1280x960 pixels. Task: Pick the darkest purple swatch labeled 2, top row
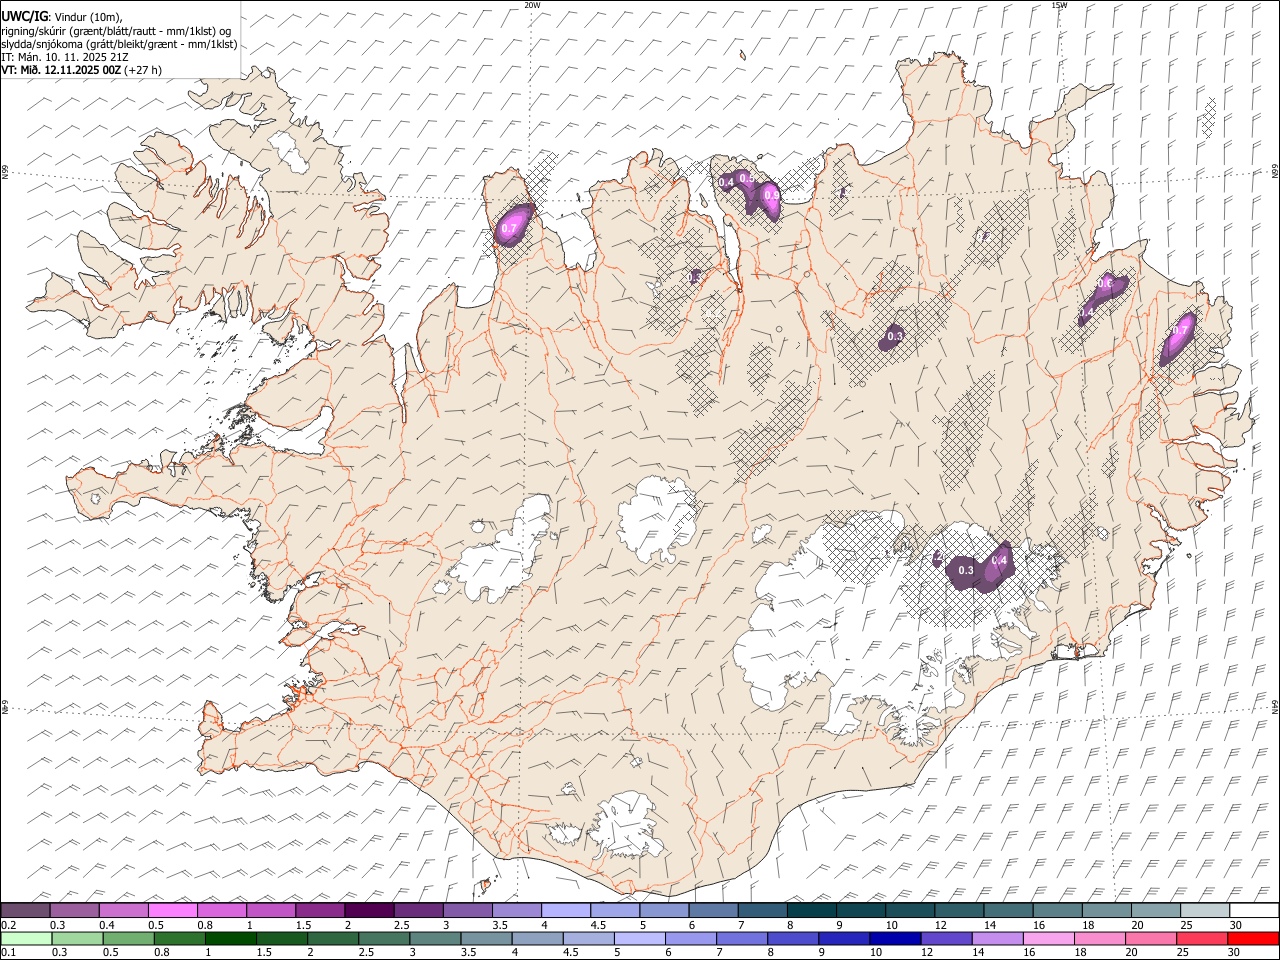pos(369,910)
